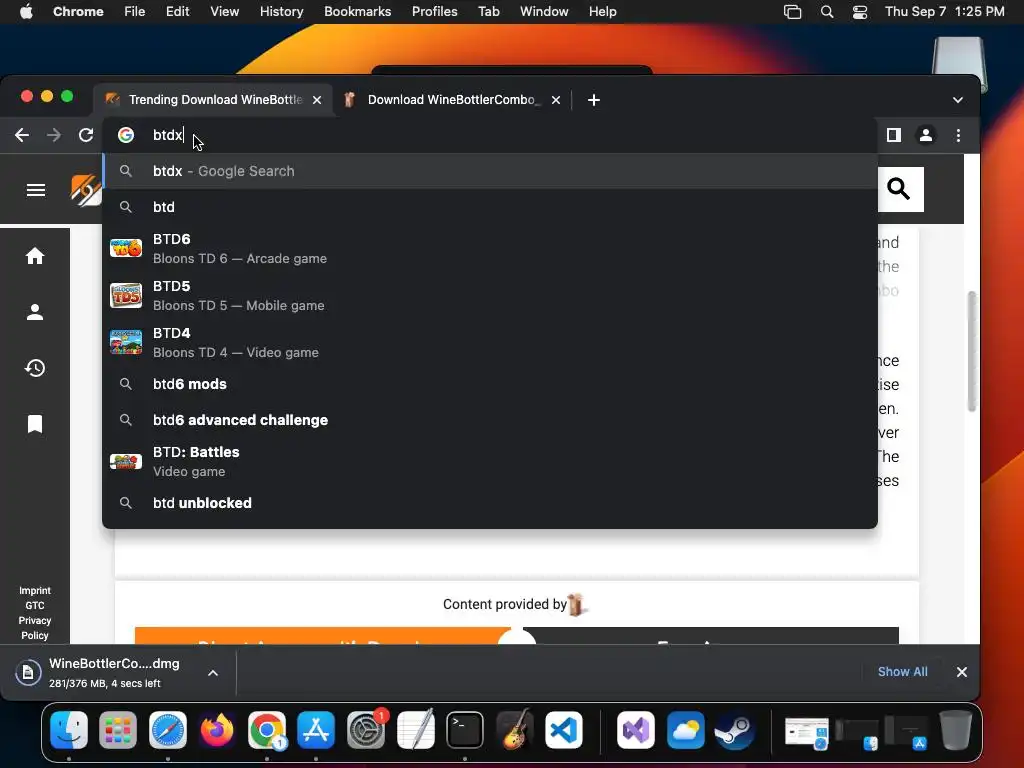Expand the WineBottlerCombo download options chevron
Image resolution: width=1024 pixels, height=768 pixels.
coord(213,673)
